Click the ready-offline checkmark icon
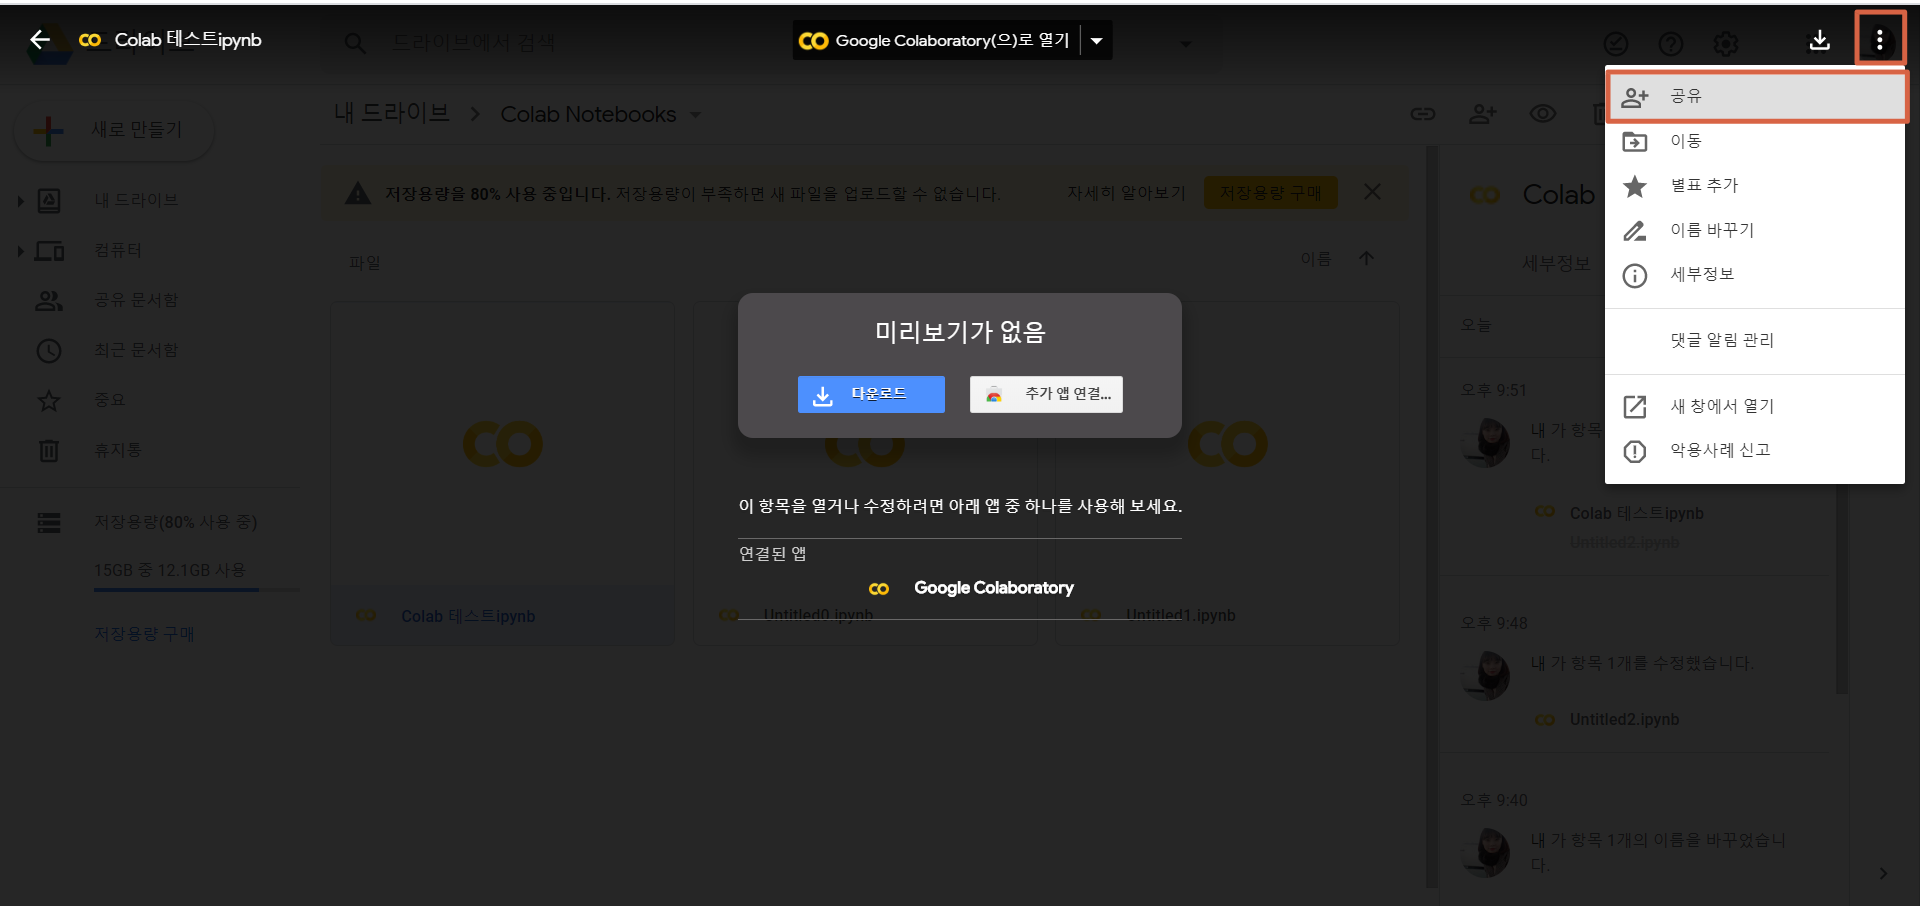 pyautogui.click(x=1616, y=44)
